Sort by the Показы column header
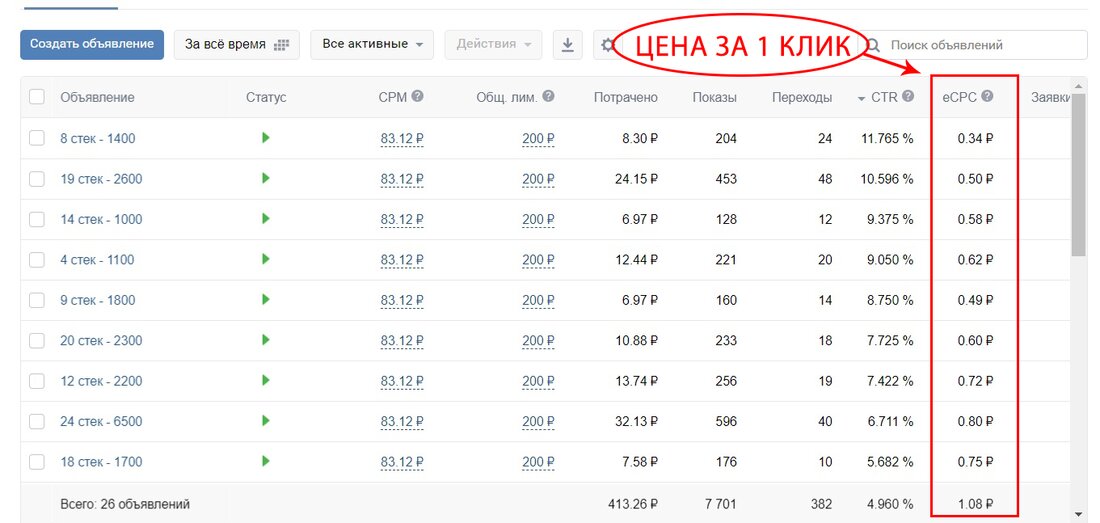Image resolution: width=1100 pixels, height=523 pixels. (x=714, y=97)
